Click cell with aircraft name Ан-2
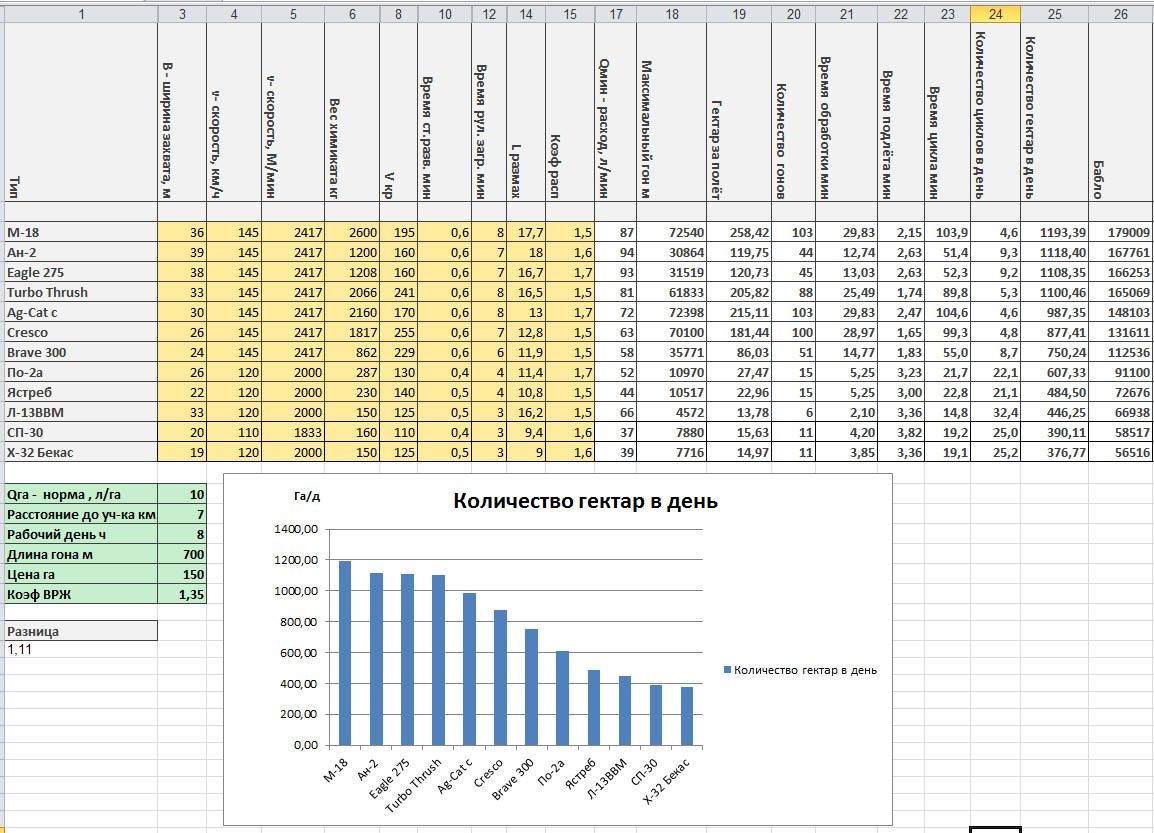 [x=81, y=252]
